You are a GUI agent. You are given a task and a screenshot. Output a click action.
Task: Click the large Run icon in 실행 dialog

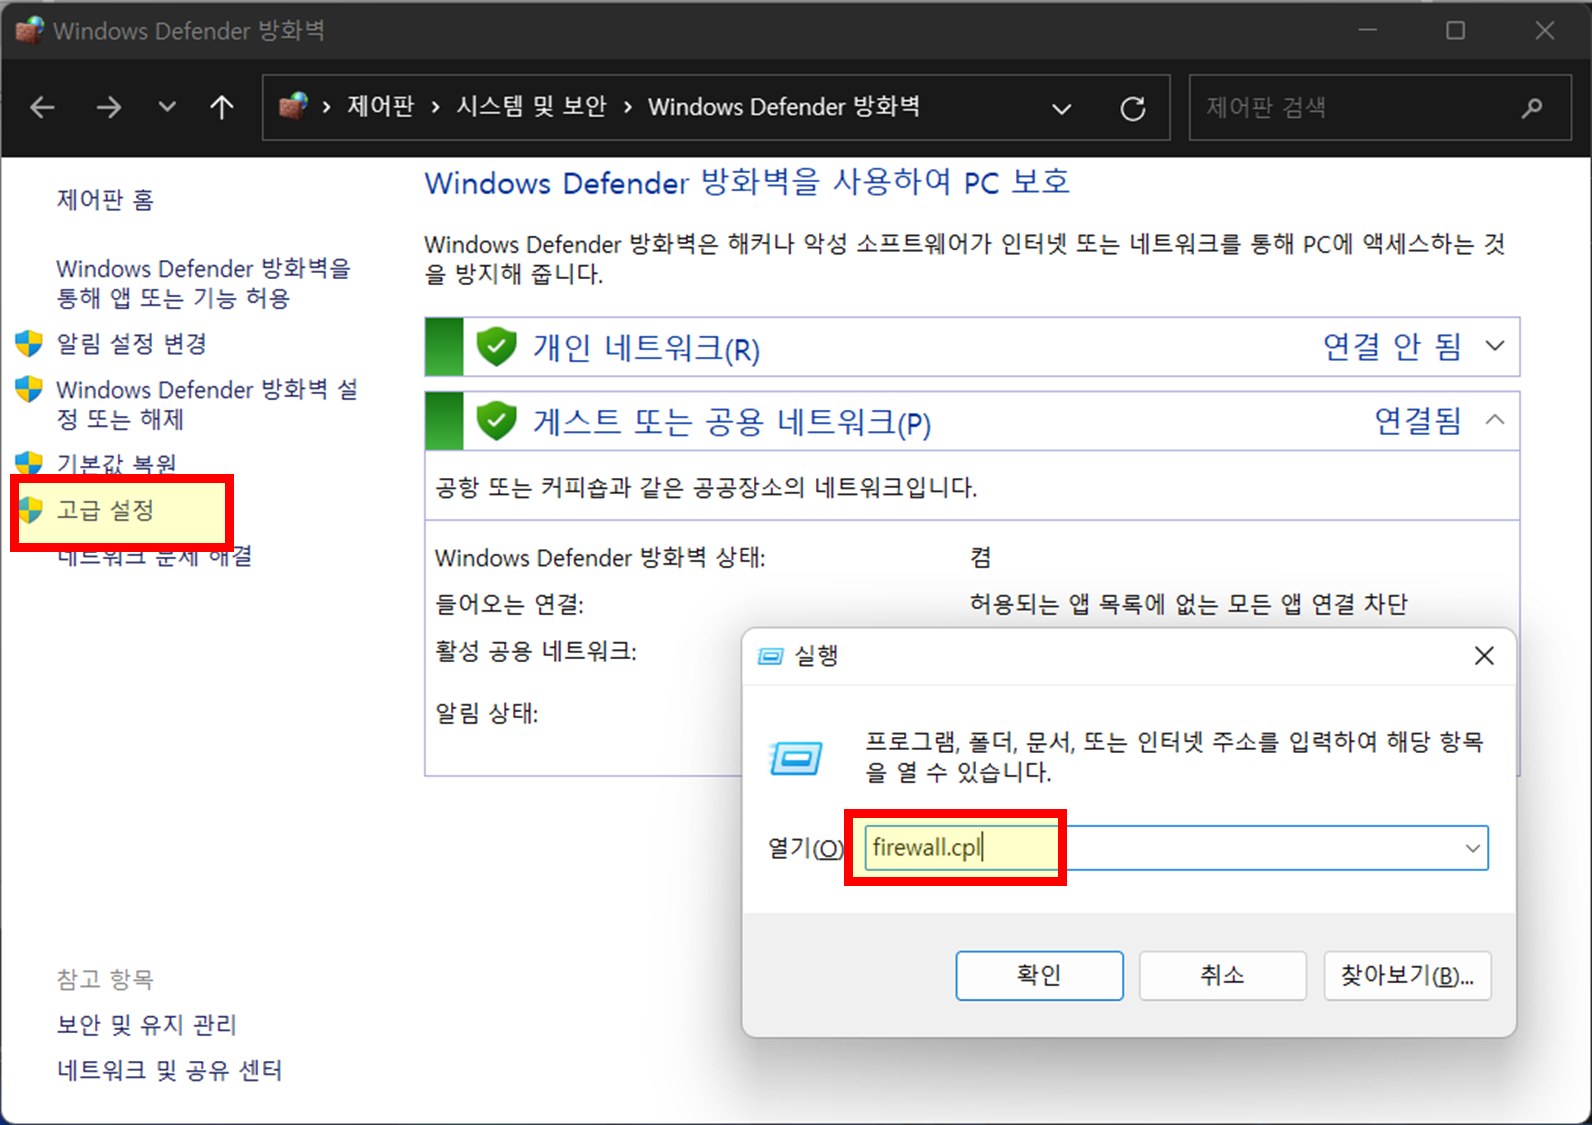[x=796, y=758]
